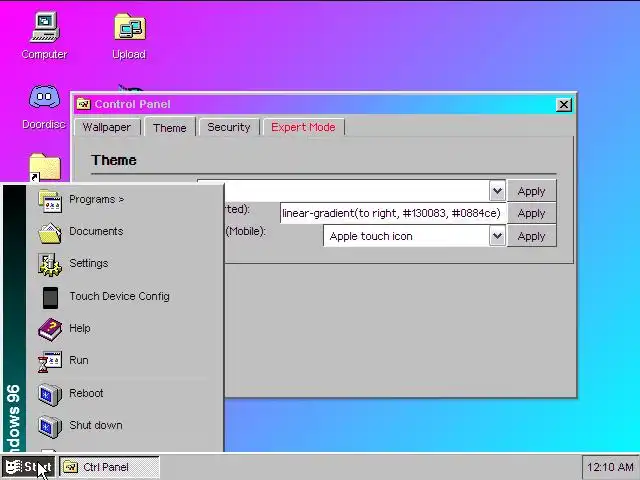The height and width of the screenshot is (480, 640).
Task: Click the Start button on taskbar
Action: click(28, 467)
